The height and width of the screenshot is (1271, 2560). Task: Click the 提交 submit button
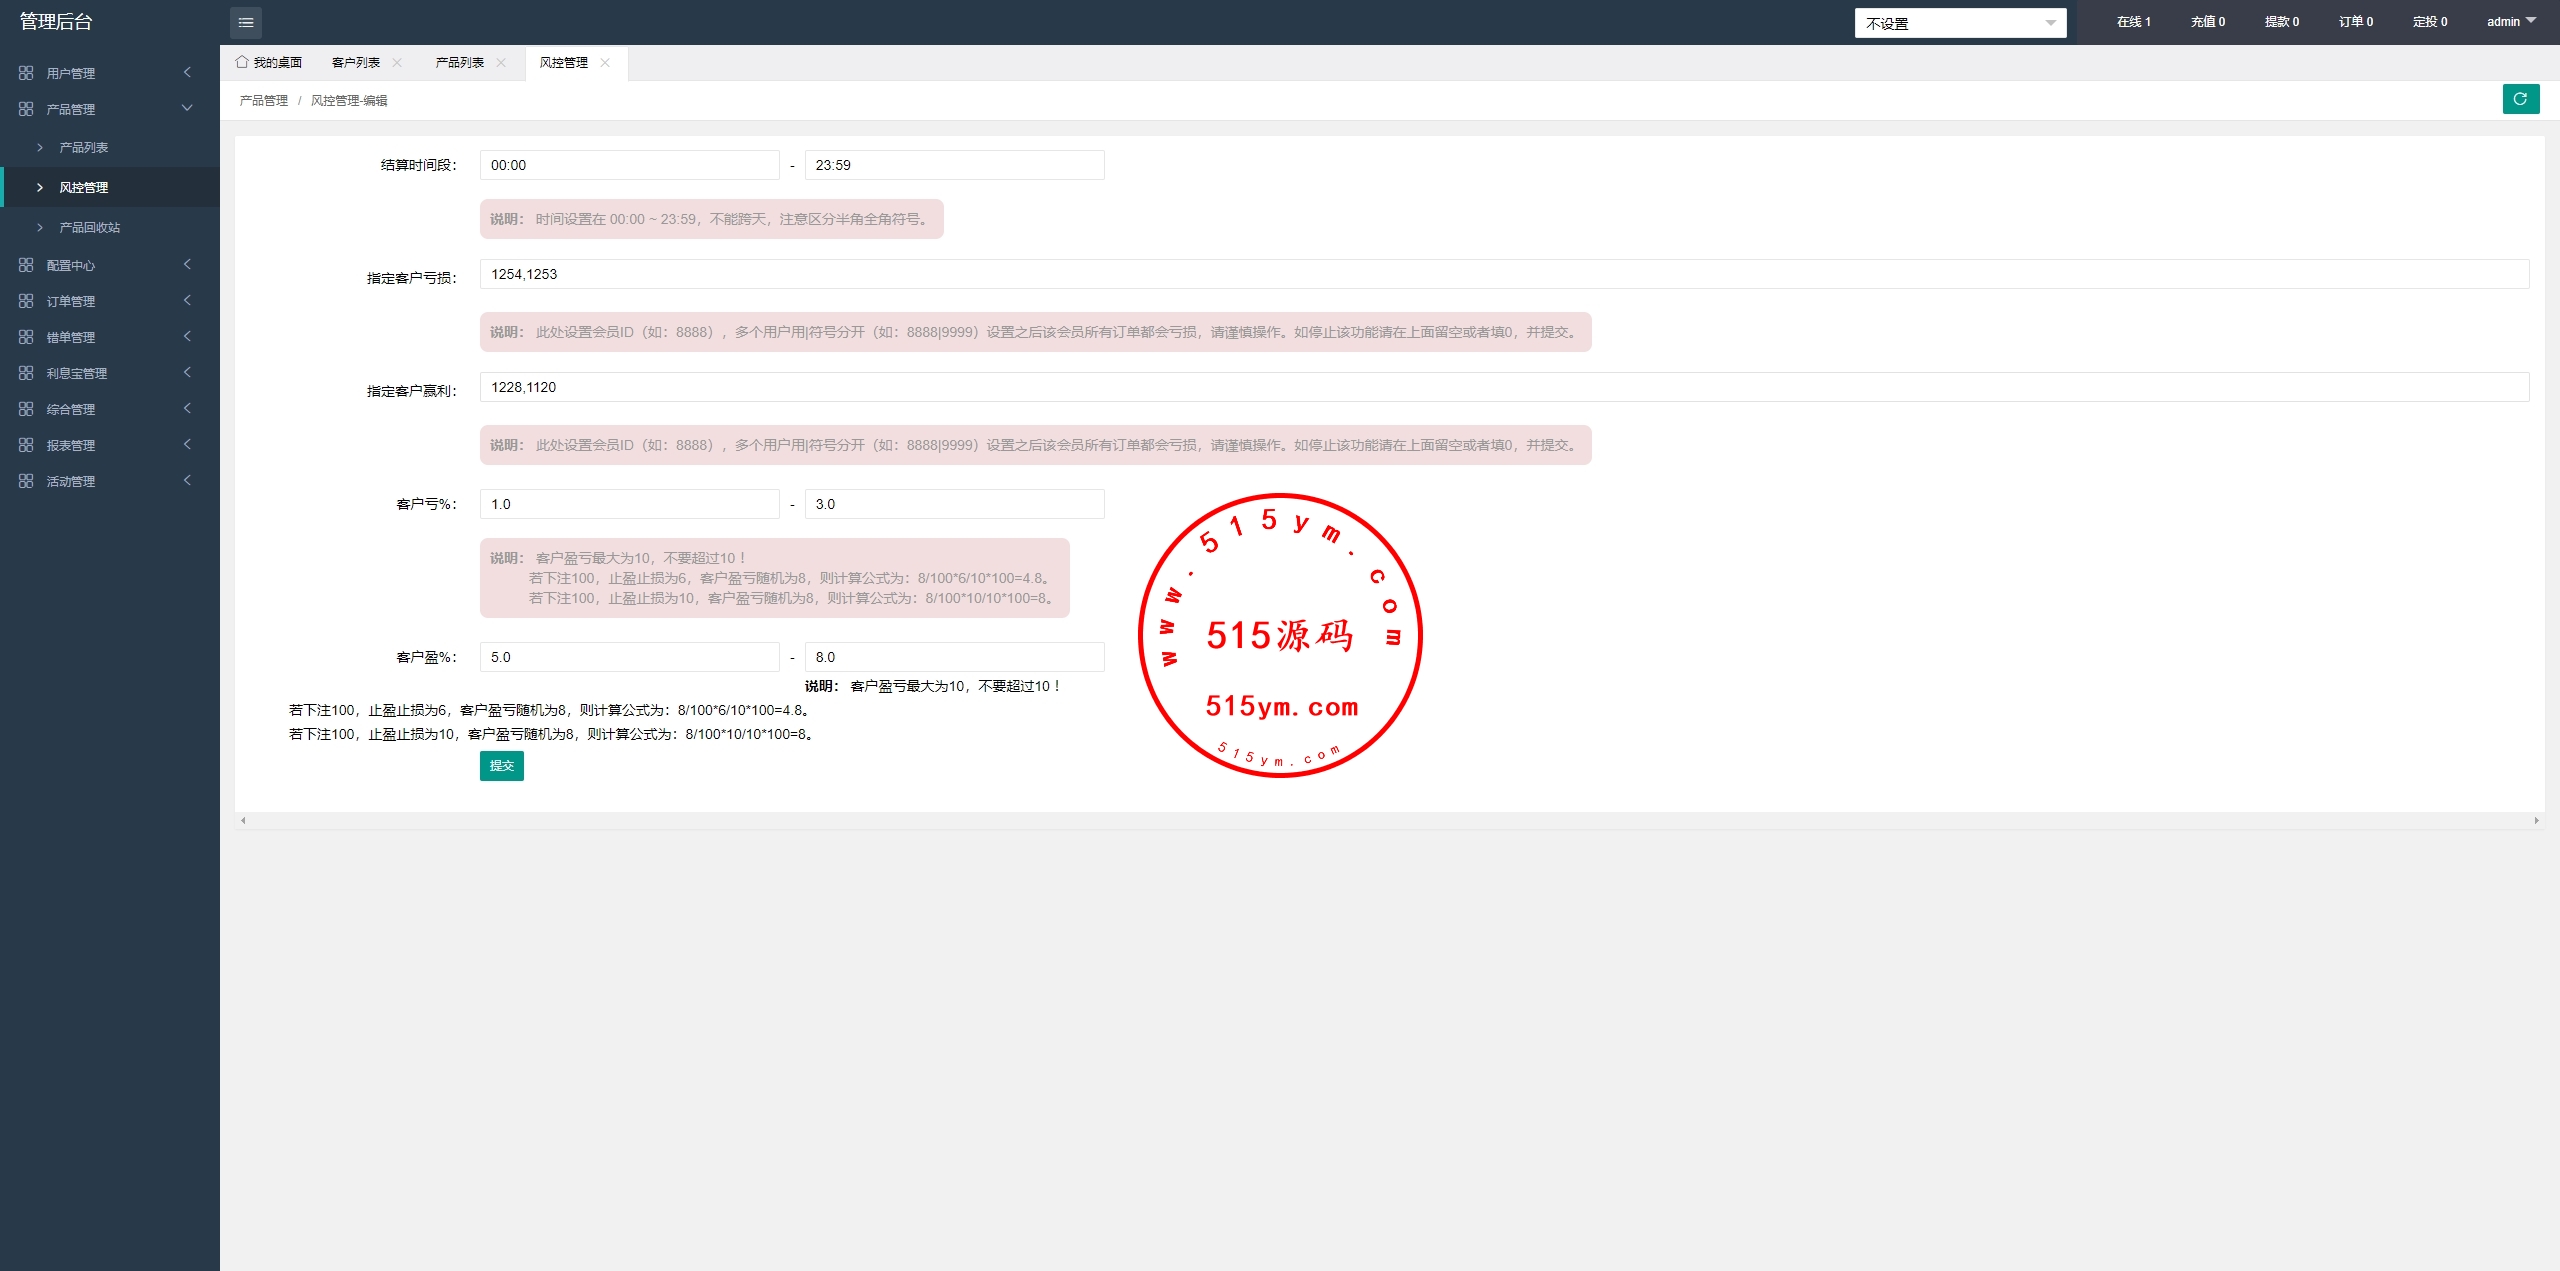[501, 765]
